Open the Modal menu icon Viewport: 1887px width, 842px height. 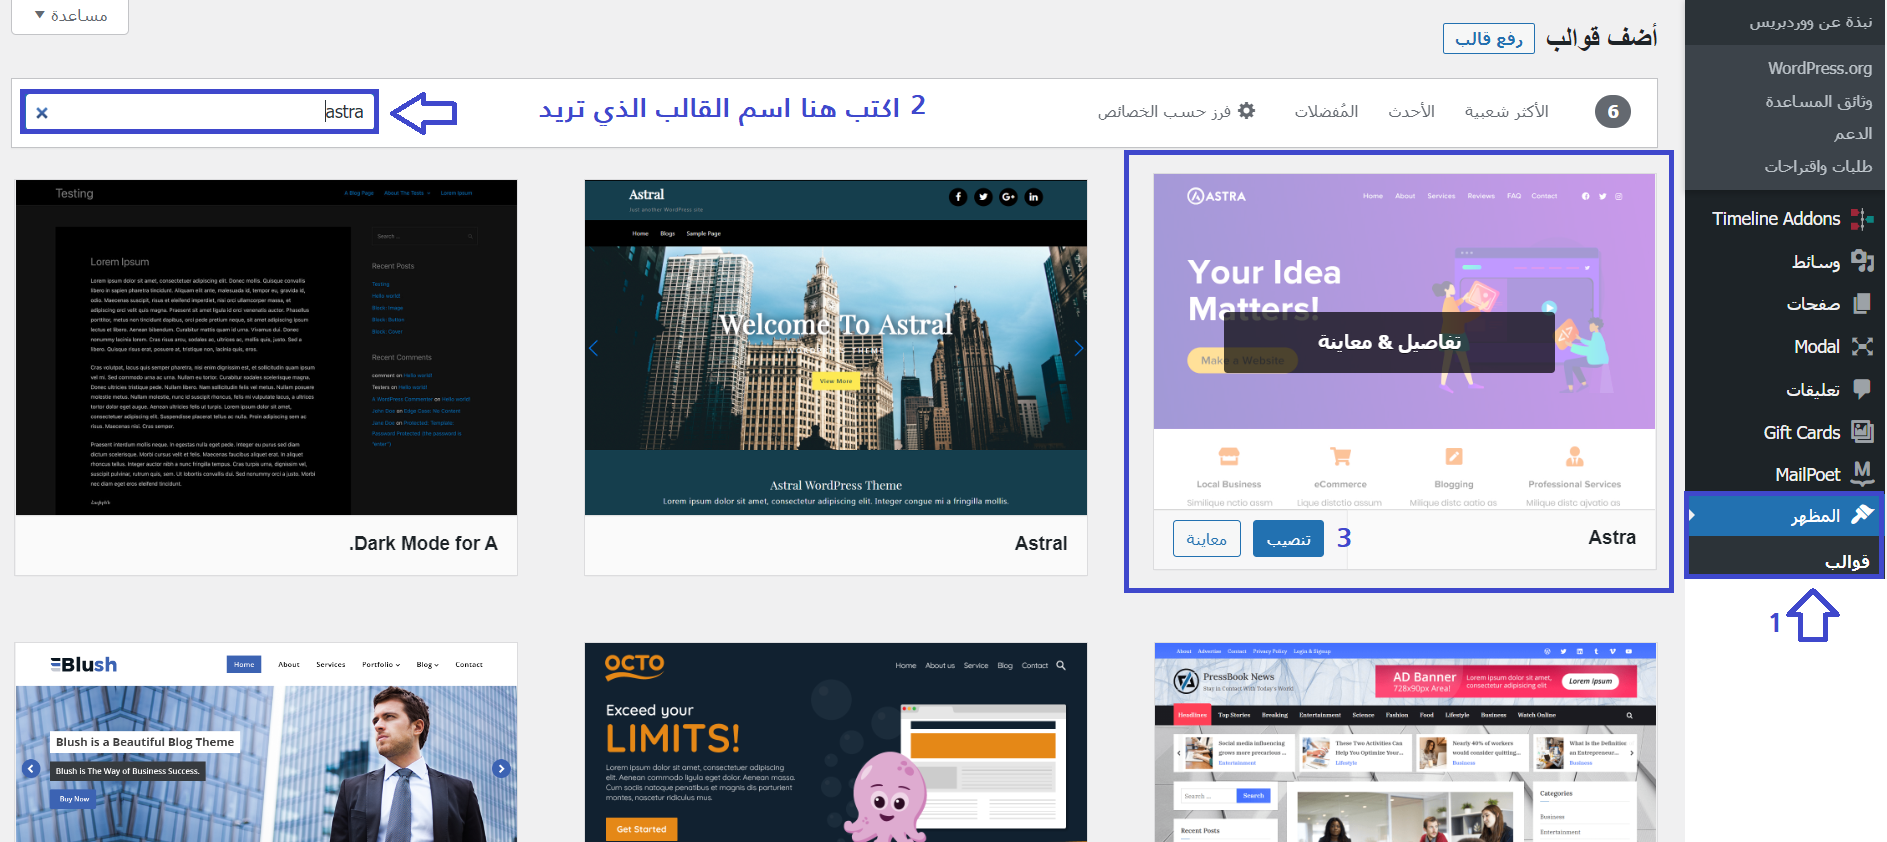pos(1862,347)
